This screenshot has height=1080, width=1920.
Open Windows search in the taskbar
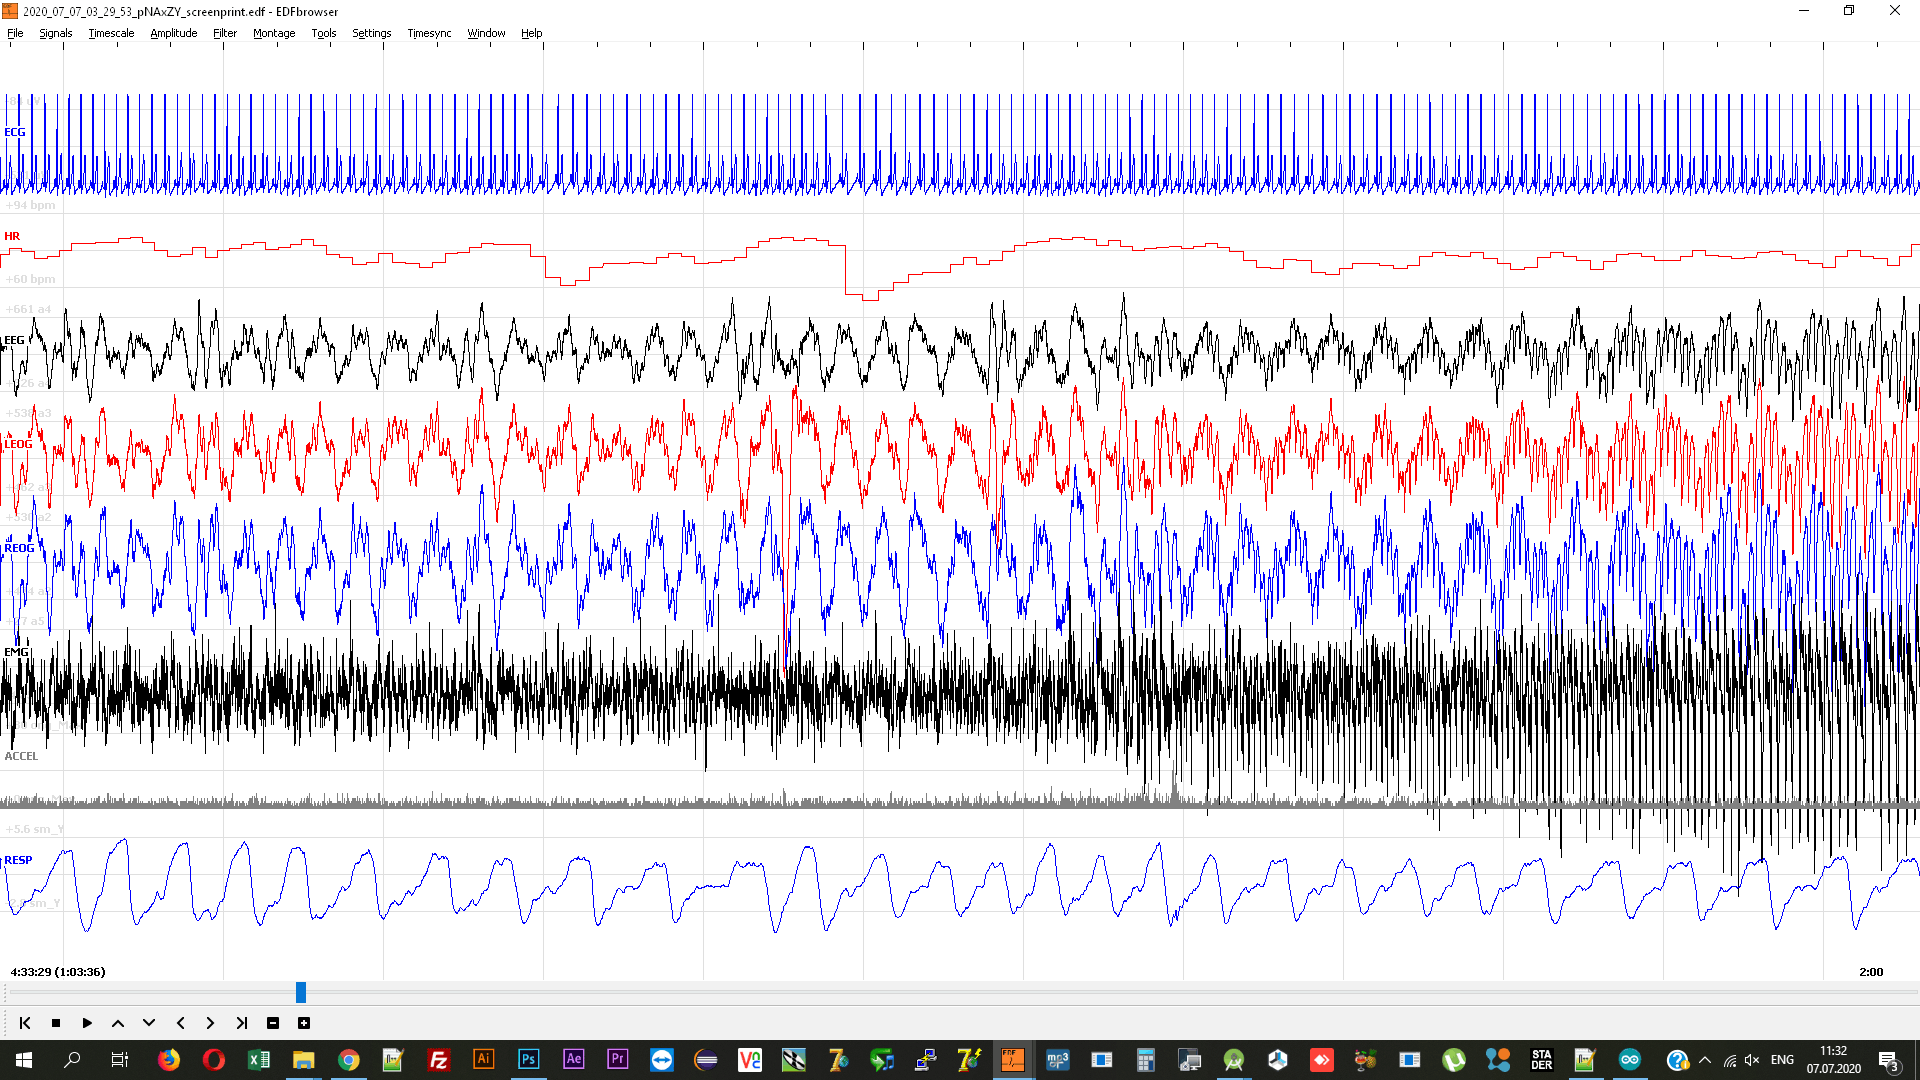(72, 1060)
